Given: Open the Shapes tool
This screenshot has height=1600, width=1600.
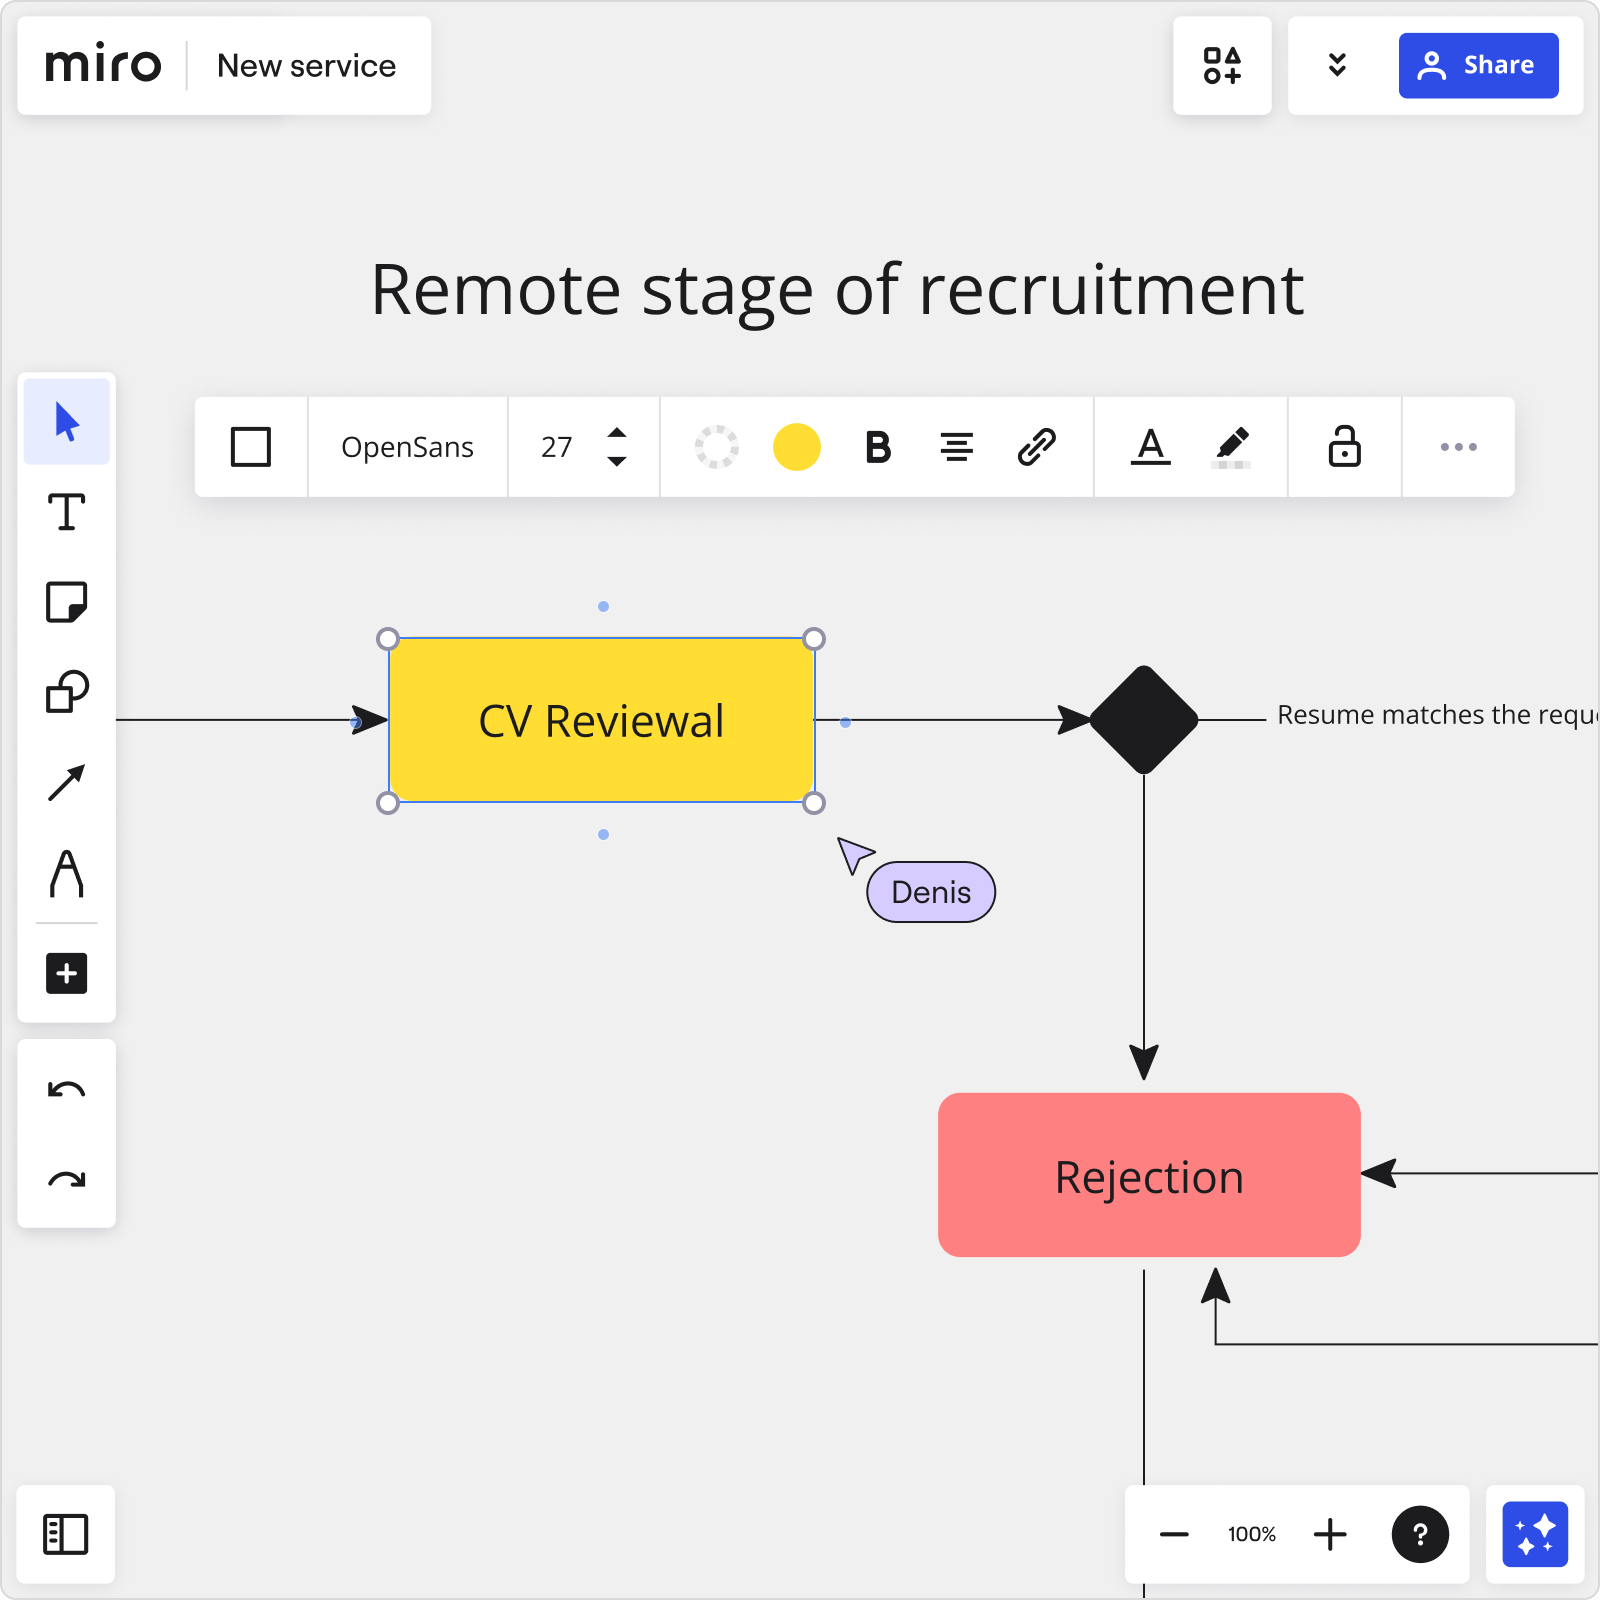Looking at the screenshot, I should (x=66, y=692).
